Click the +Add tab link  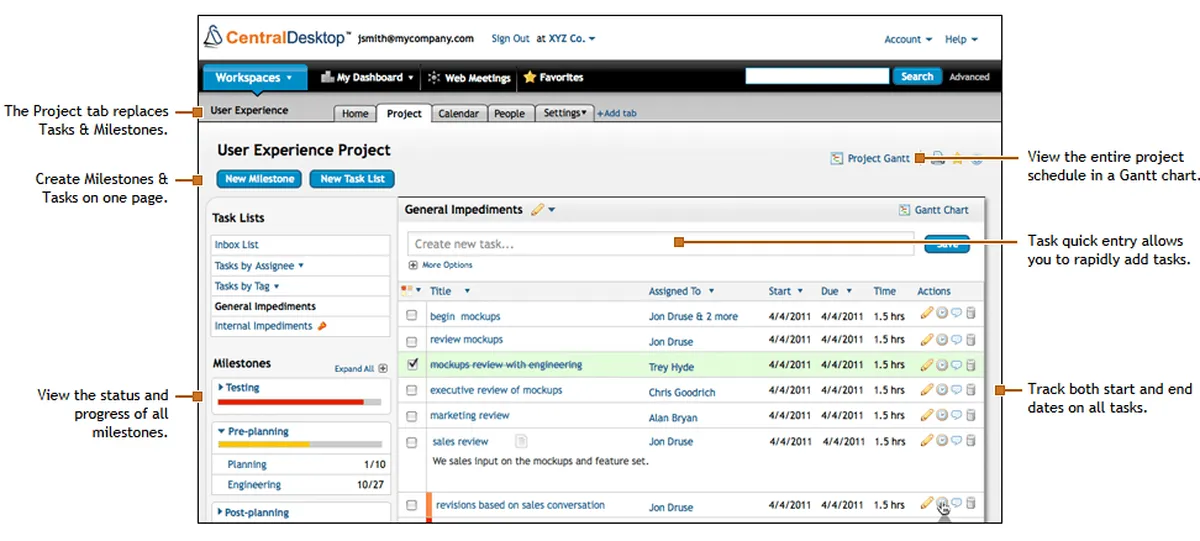pyautogui.click(x=617, y=113)
